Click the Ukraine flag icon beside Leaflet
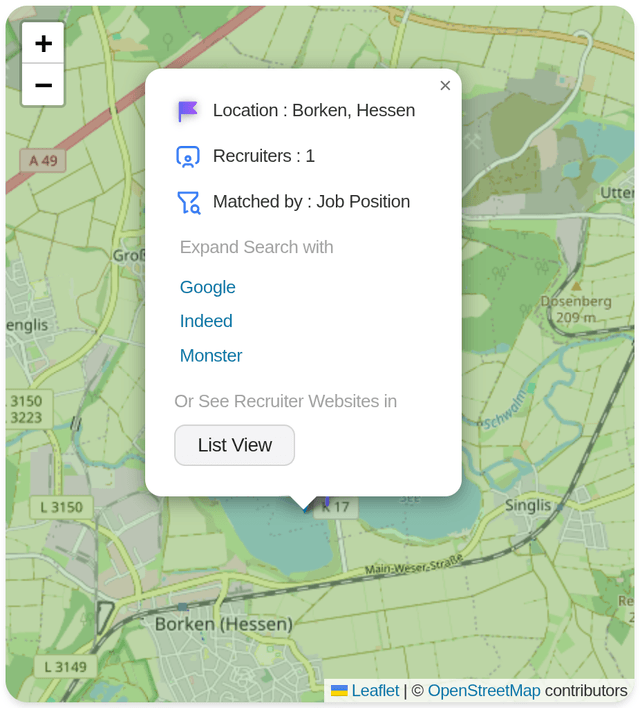The image size is (640, 708). click(x=340, y=691)
